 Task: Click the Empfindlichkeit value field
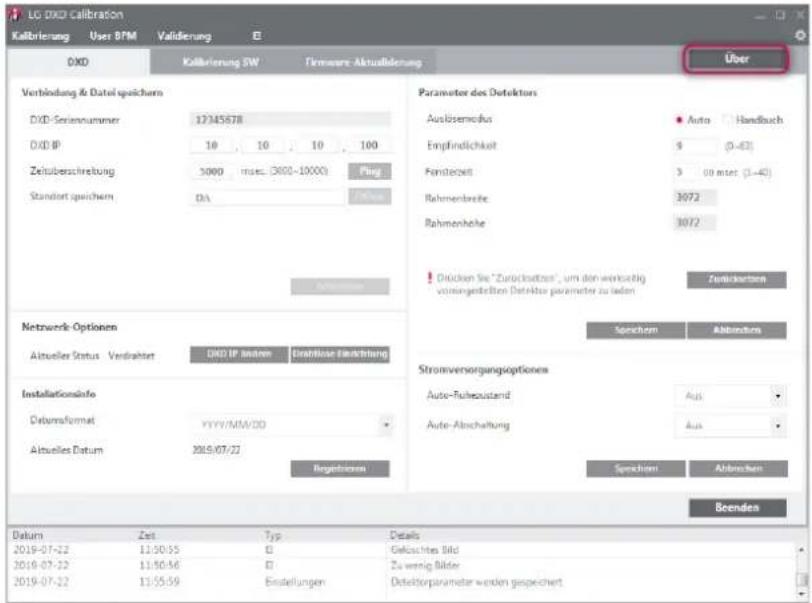696,146
